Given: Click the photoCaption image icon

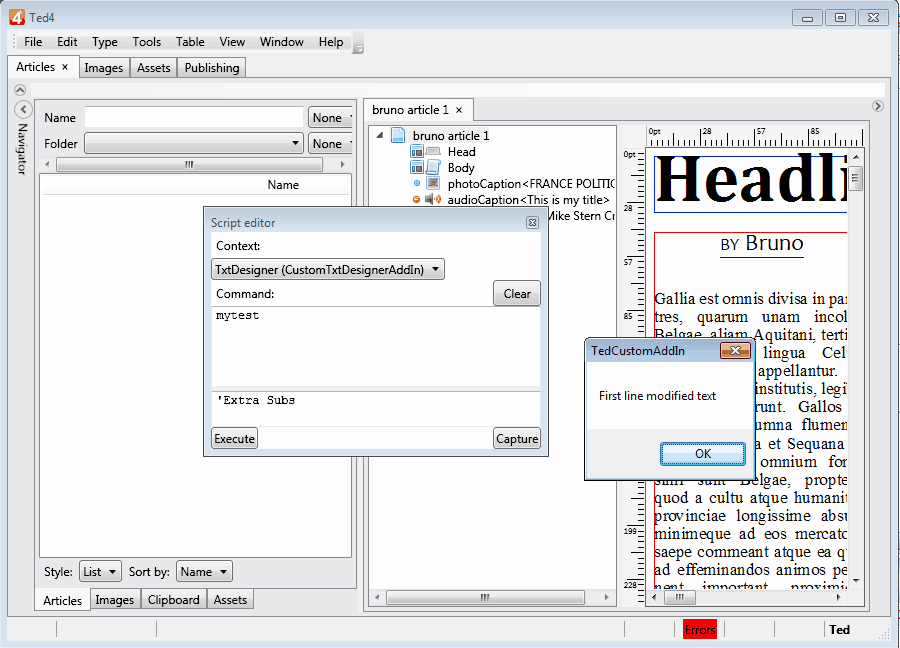Looking at the screenshot, I should pos(433,184).
